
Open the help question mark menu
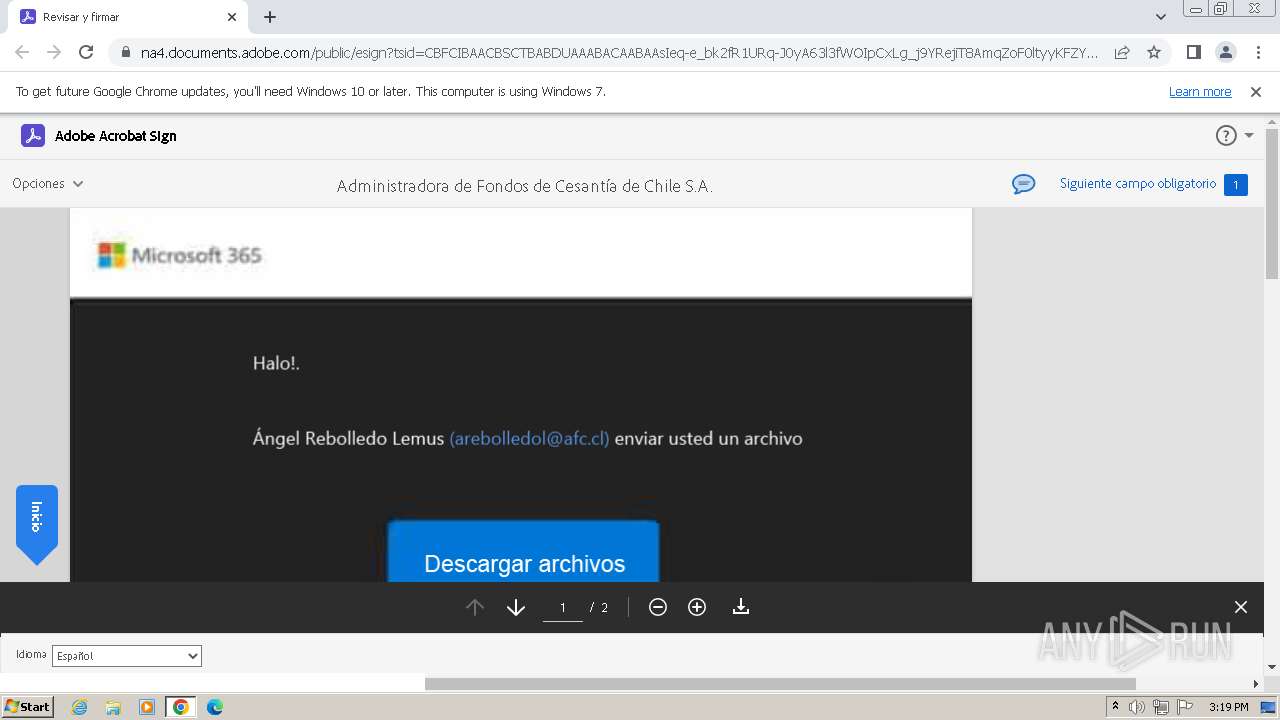[1226, 136]
